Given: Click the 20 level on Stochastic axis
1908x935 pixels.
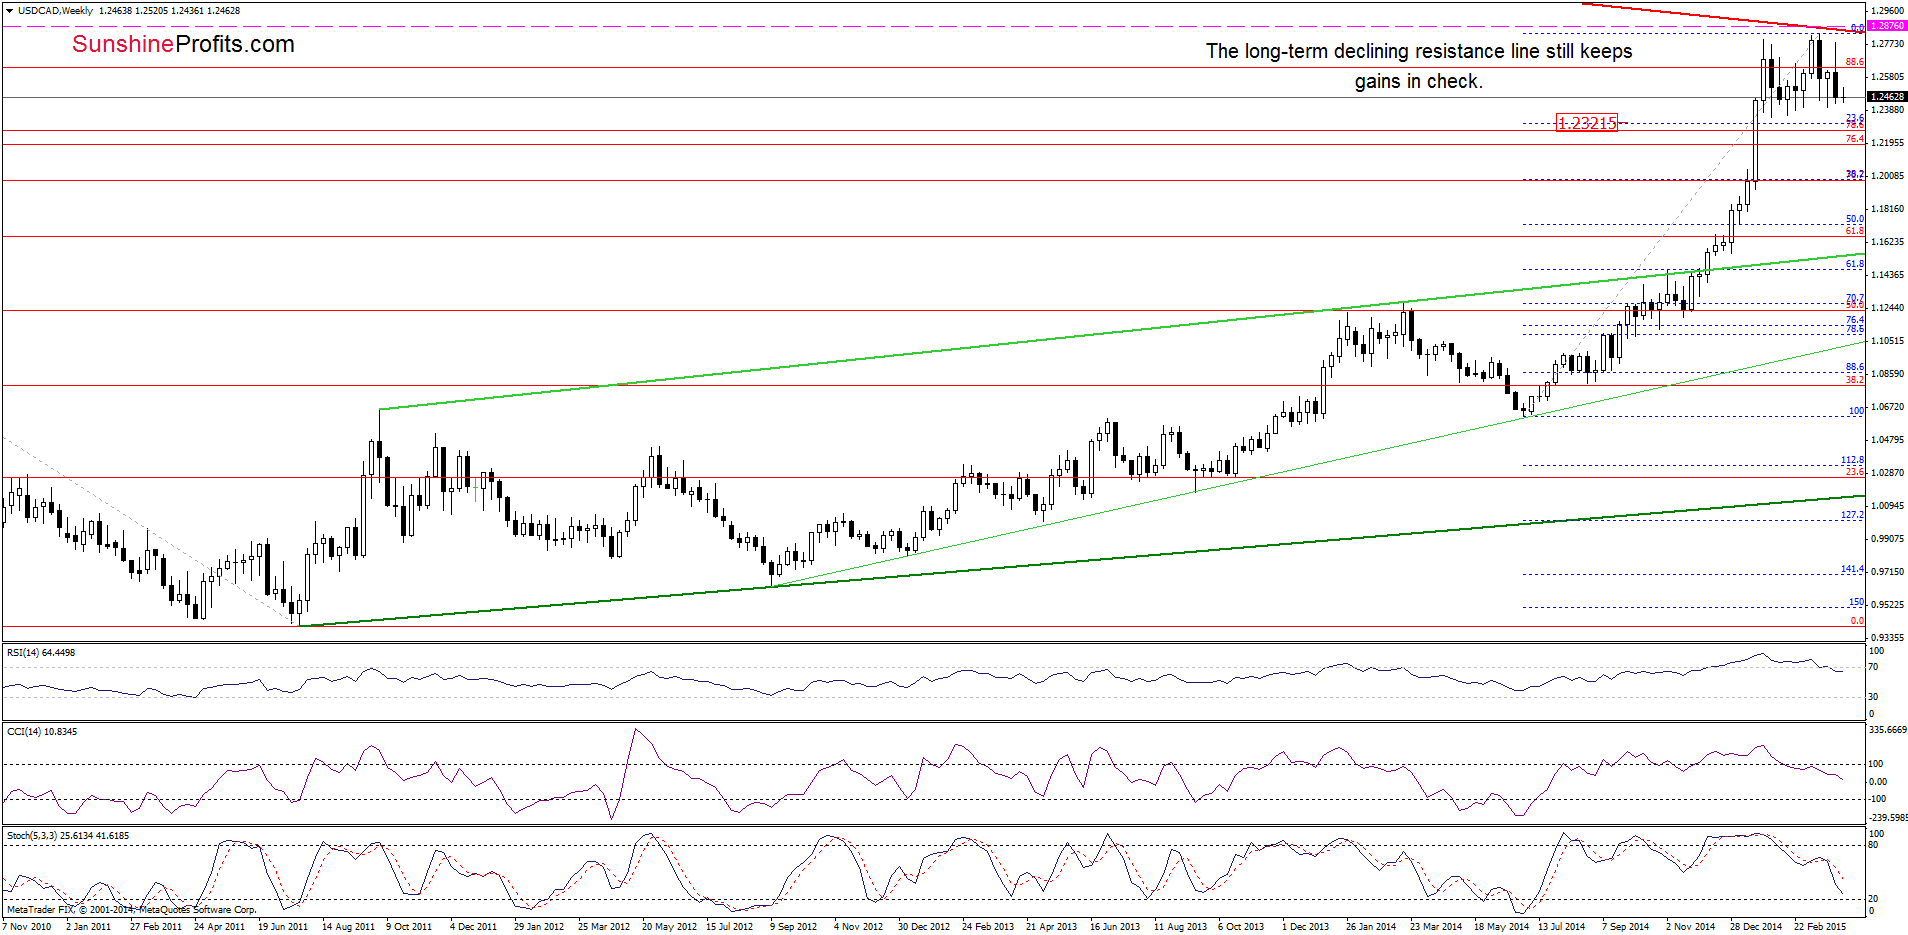Looking at the screenshot, I should pos(1874,899).
